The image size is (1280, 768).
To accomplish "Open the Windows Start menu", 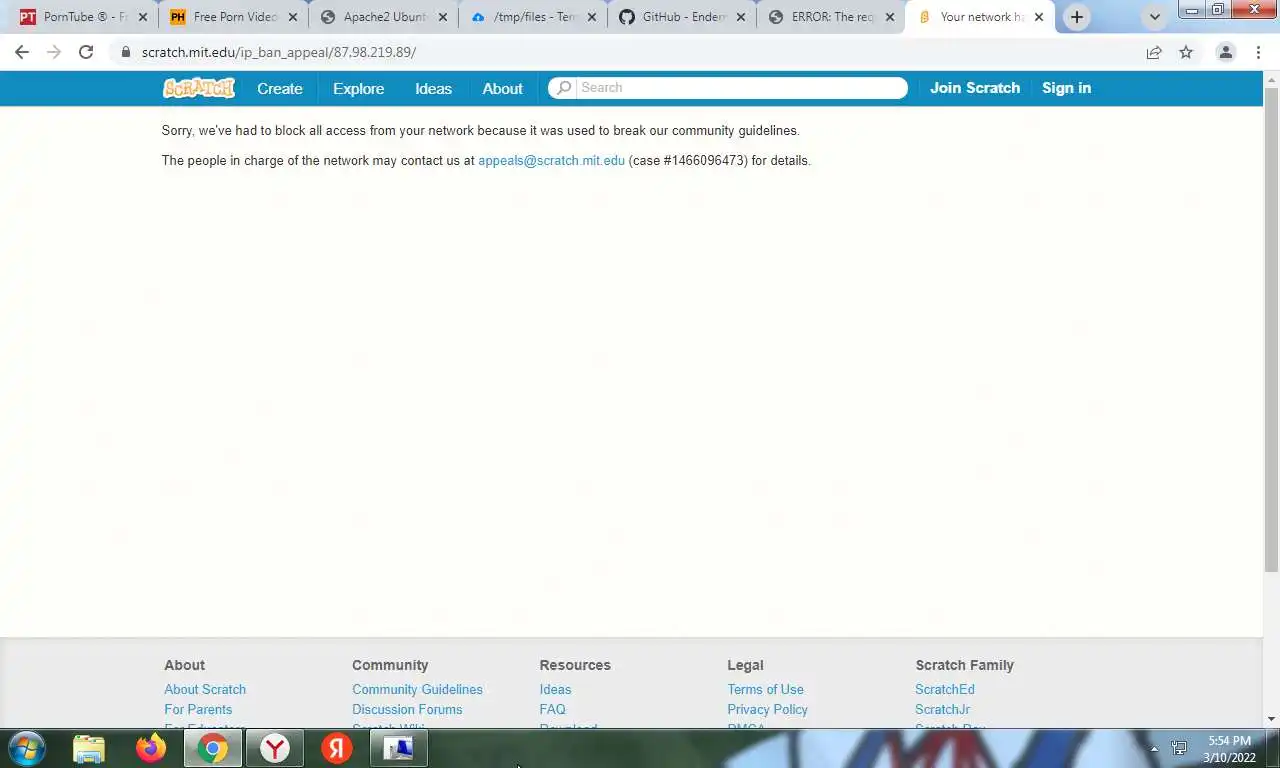I will 27,748.
